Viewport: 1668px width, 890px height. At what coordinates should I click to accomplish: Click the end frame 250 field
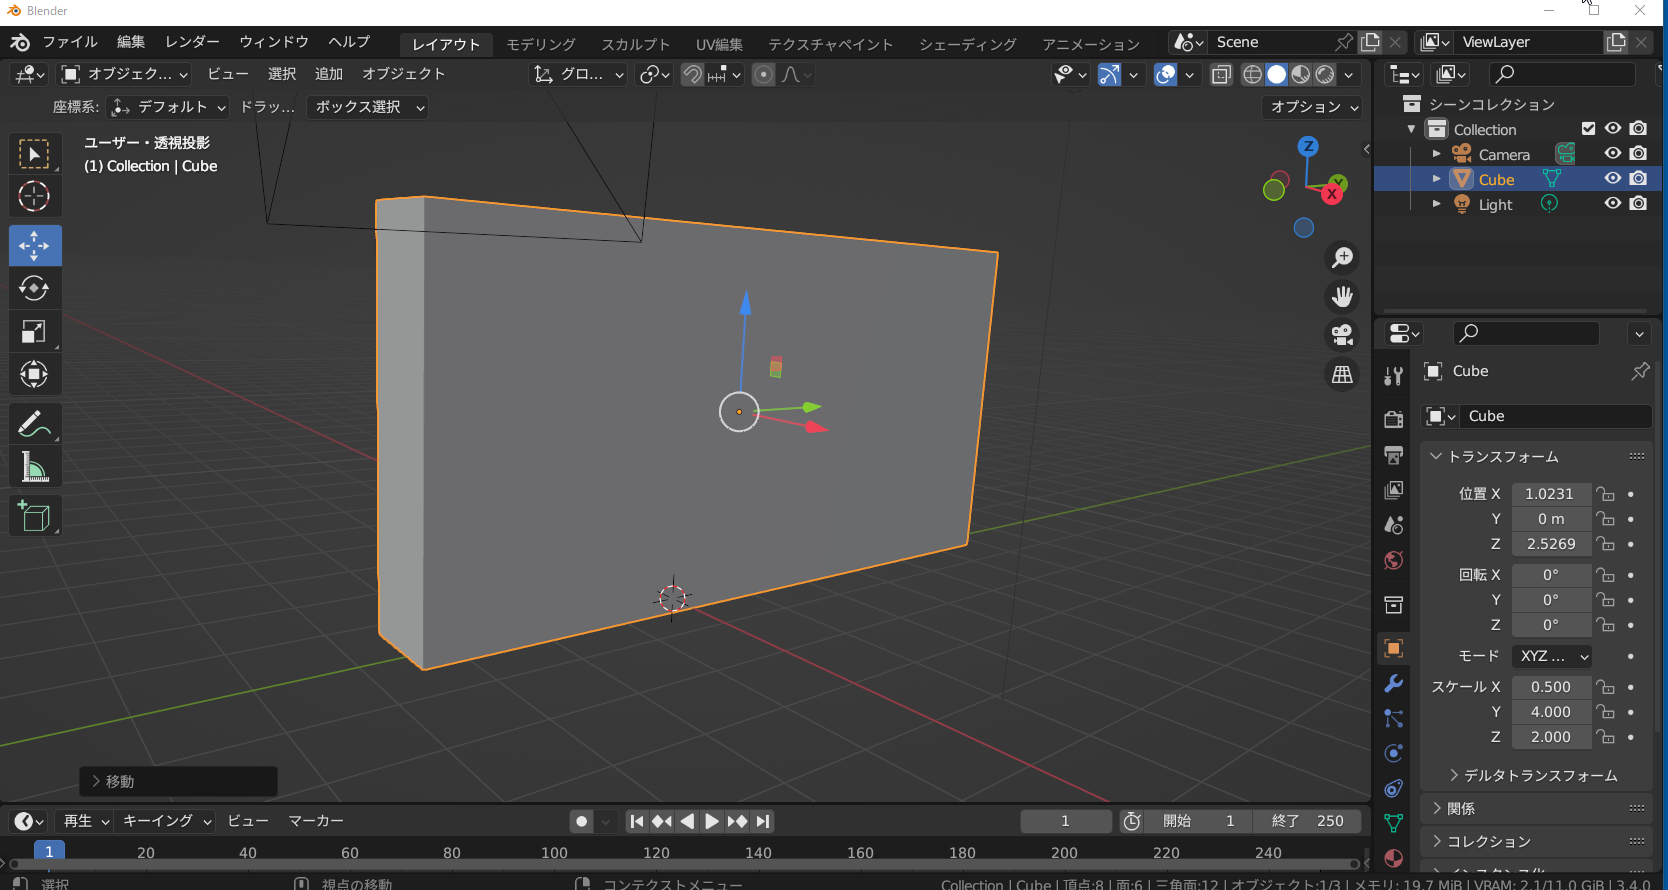1308,821
